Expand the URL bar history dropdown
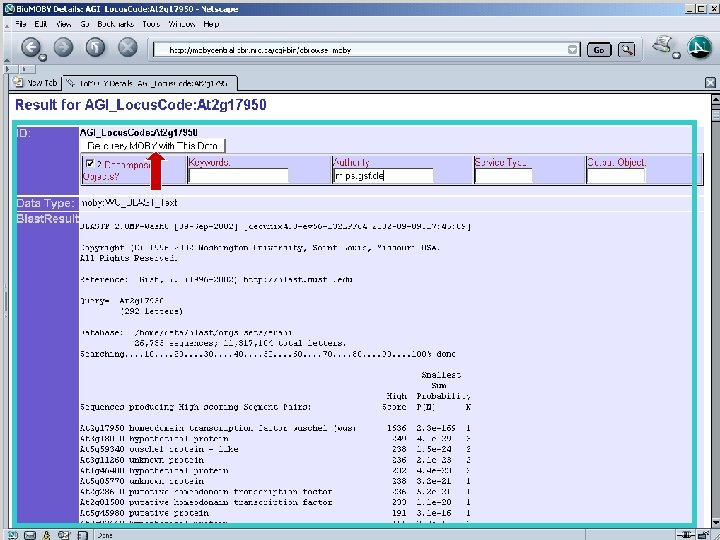 572,50
